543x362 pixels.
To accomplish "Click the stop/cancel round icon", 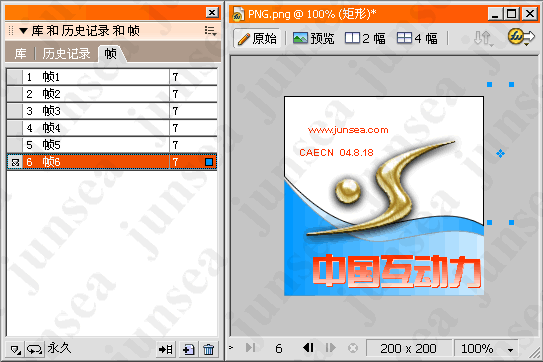I will [353, 348].
